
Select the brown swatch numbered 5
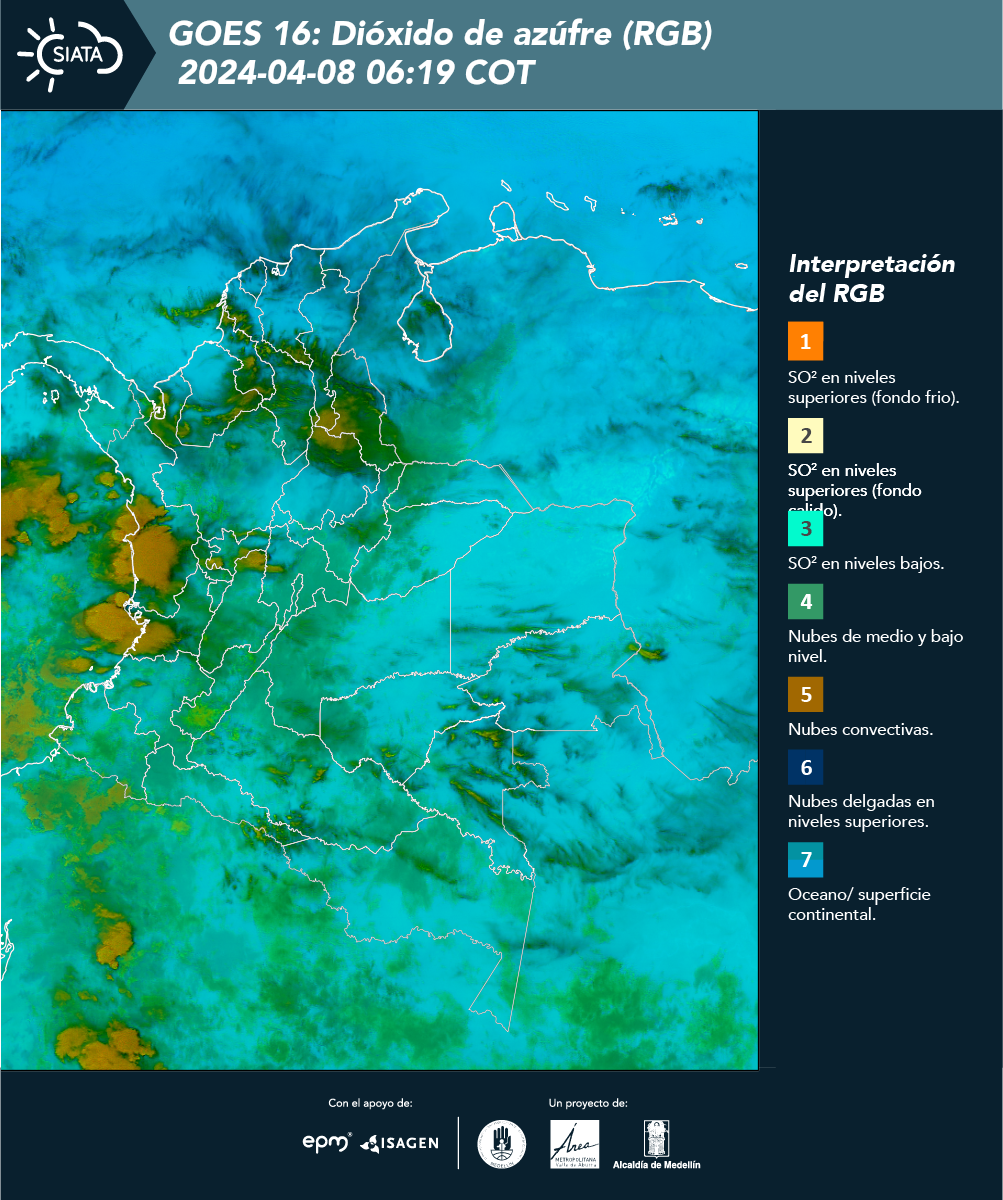click(805, 694)
